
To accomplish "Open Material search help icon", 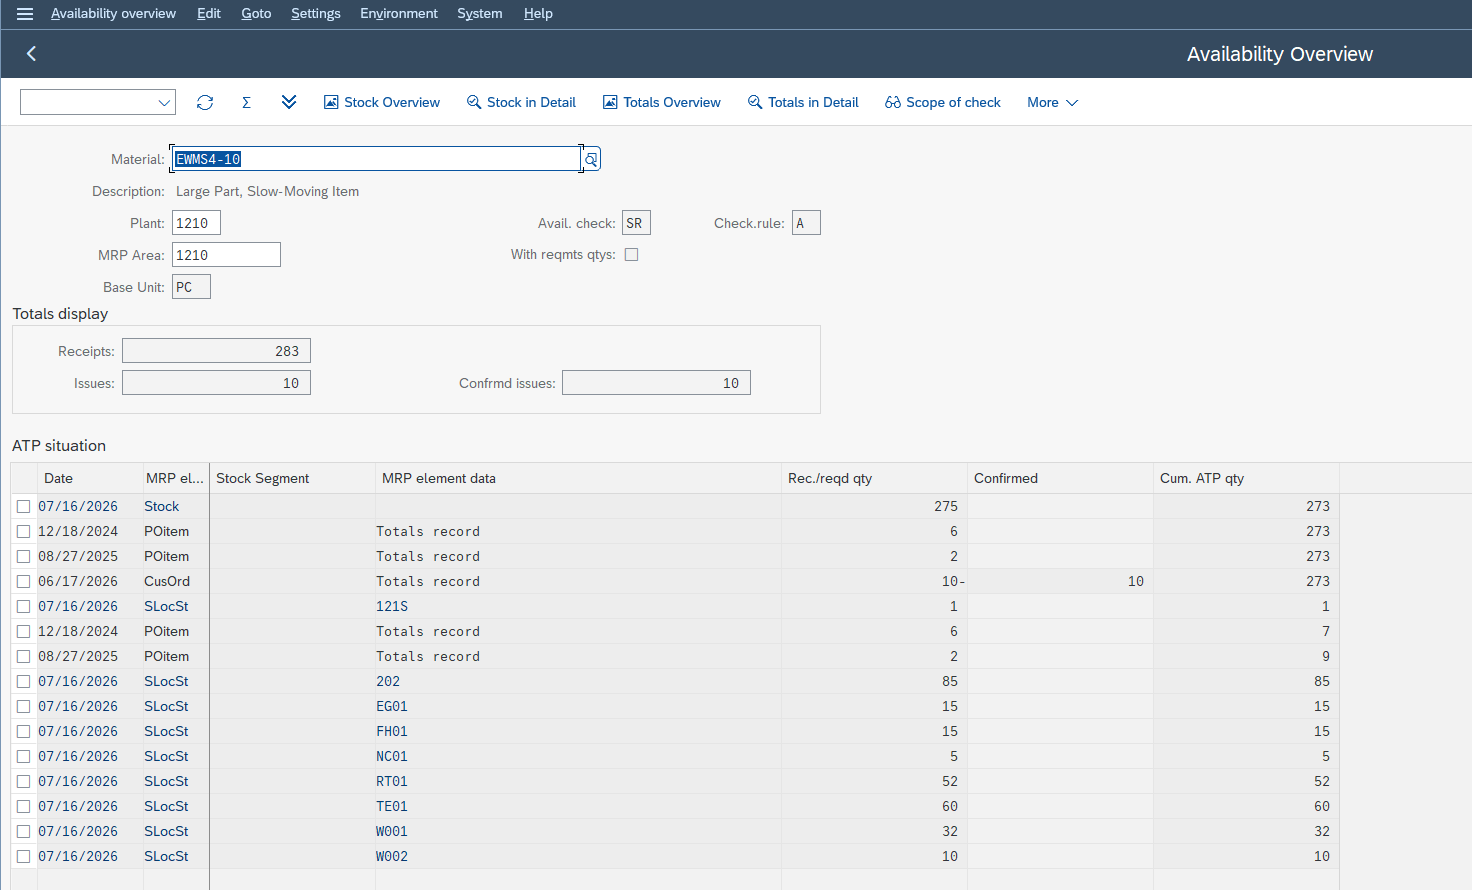I will tap(591, 159).
